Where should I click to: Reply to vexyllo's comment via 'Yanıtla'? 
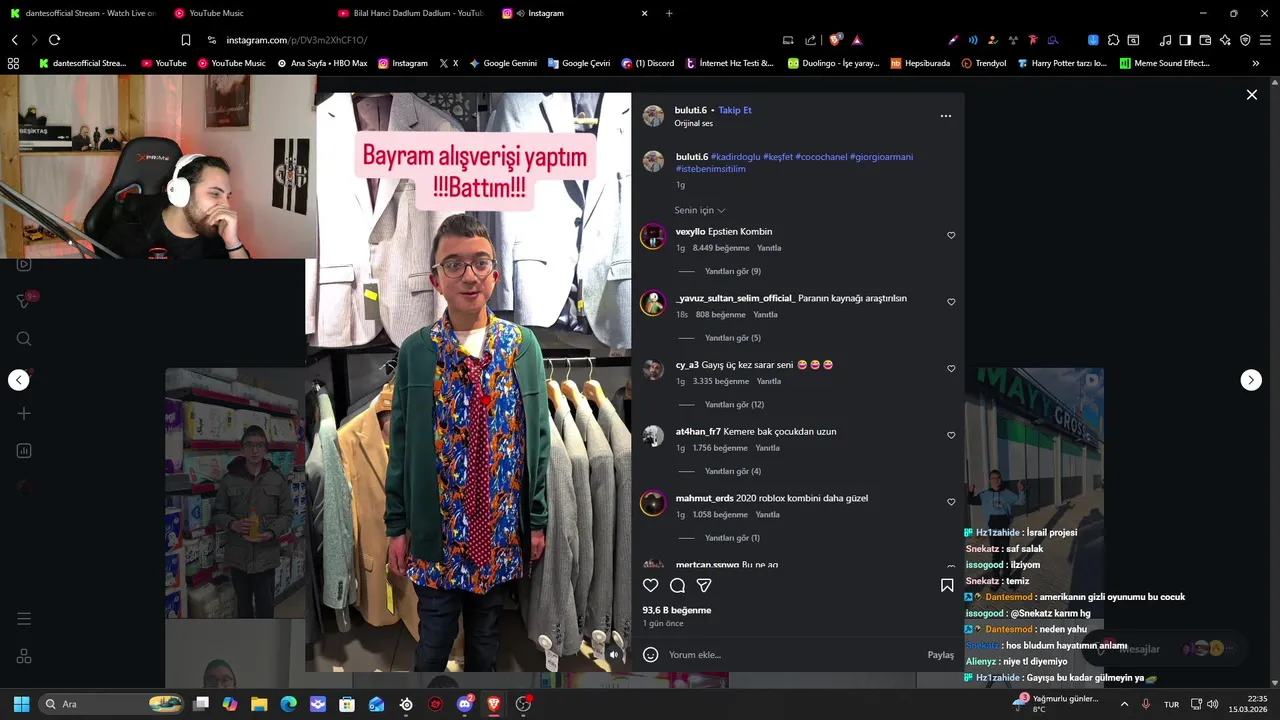769,248
